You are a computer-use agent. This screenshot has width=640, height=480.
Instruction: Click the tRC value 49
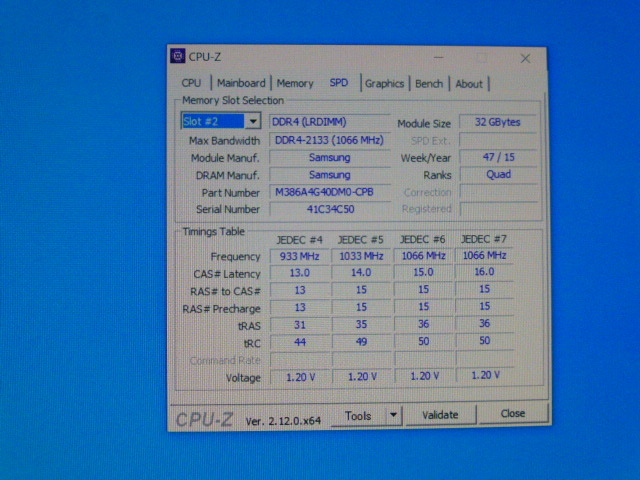click(361, 342)
